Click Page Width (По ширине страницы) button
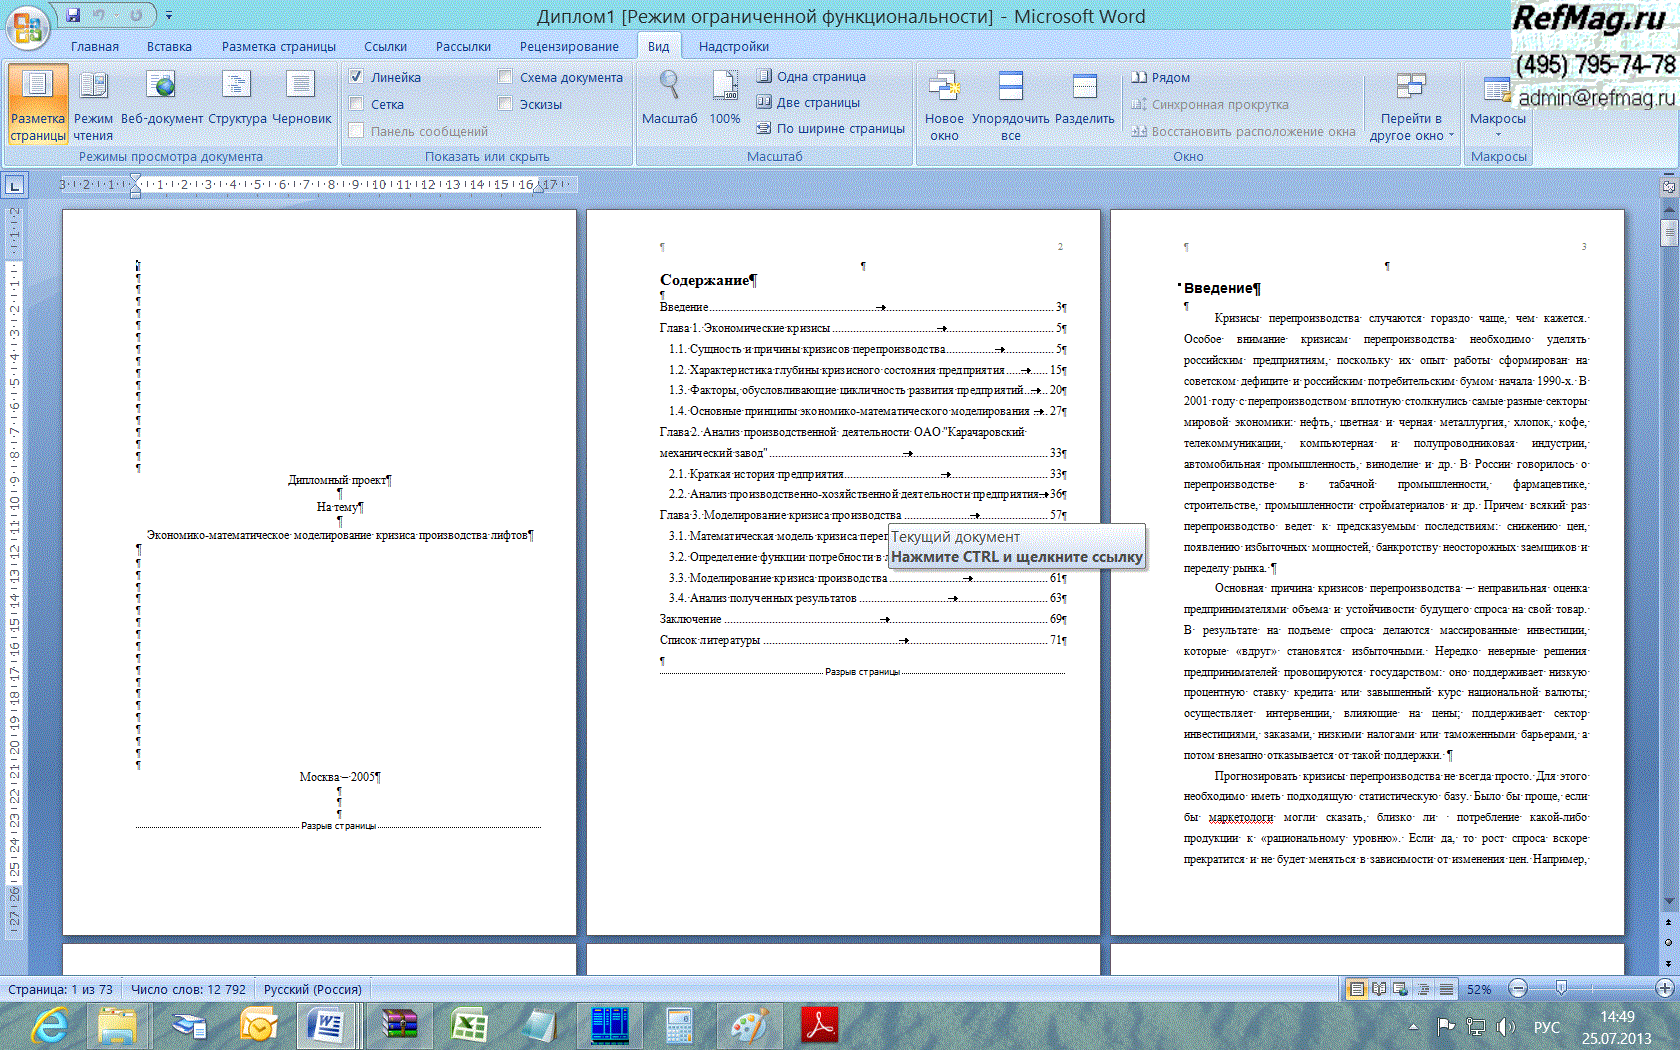The image size is (1680, 1050). pos(830,128)
